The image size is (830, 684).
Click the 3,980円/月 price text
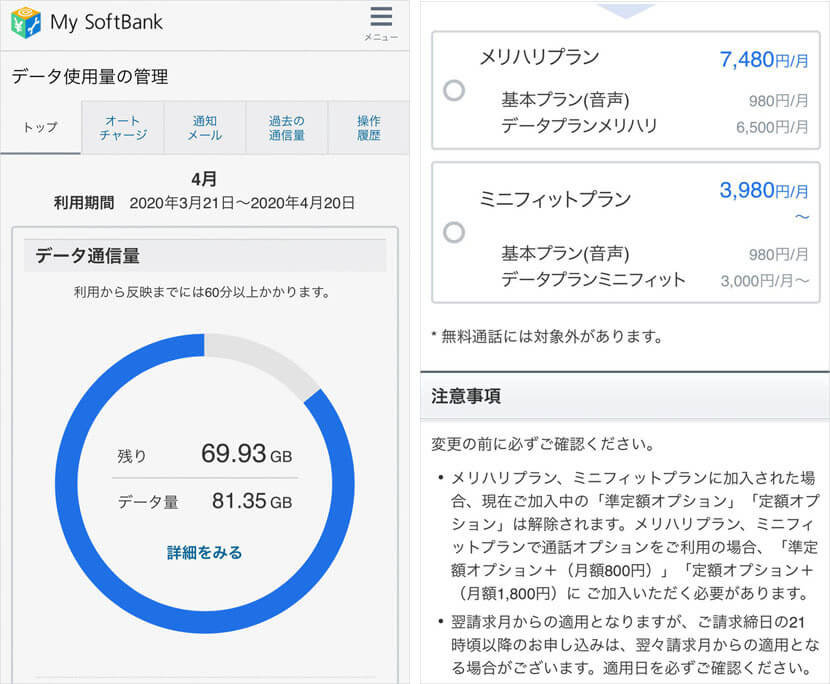pos(764,190)
